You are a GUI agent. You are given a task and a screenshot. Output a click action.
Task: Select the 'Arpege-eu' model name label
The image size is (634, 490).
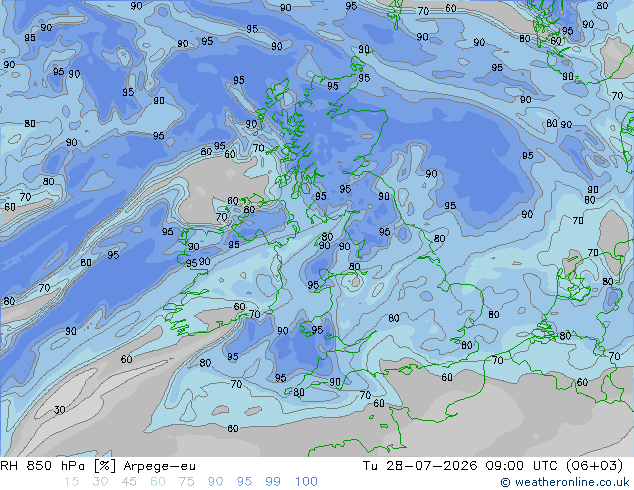tap(159, 466)
